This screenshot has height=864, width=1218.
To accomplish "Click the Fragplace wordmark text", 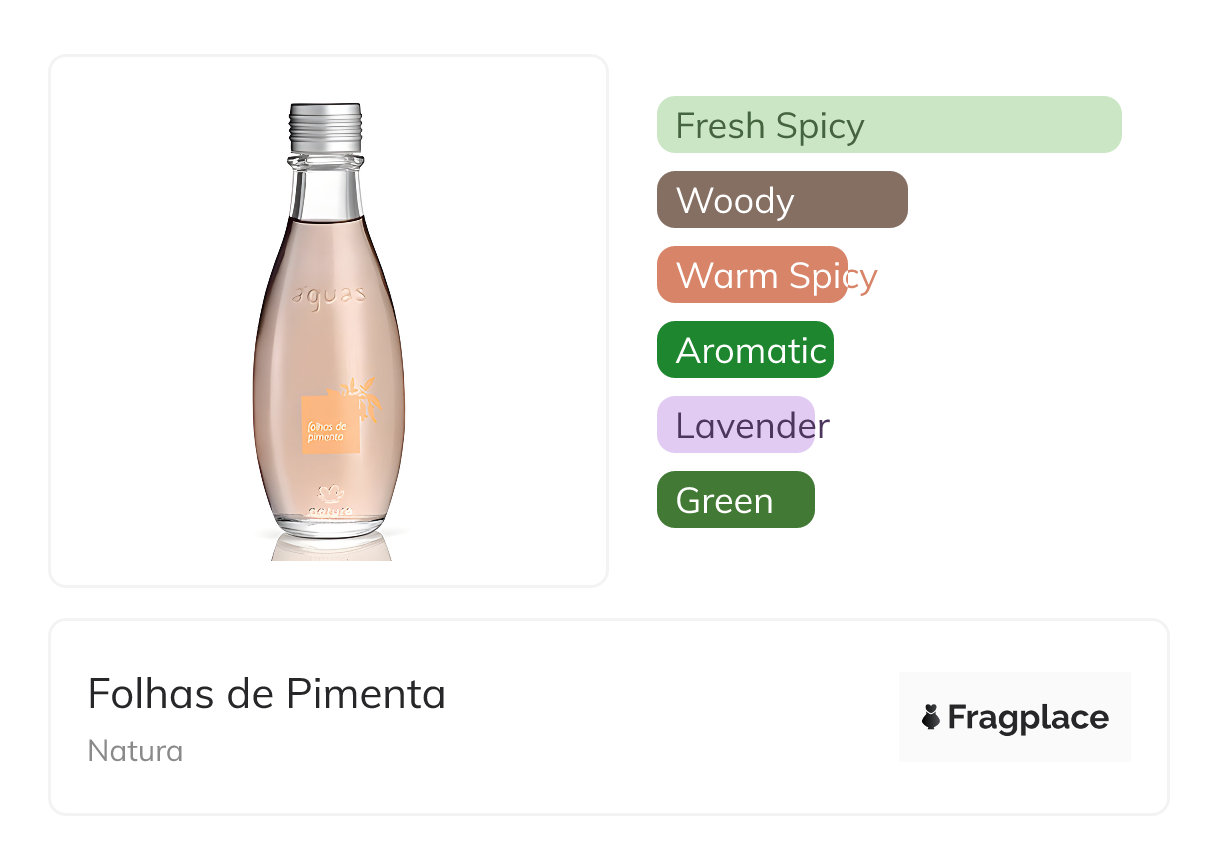I will tap(1028, 718).
